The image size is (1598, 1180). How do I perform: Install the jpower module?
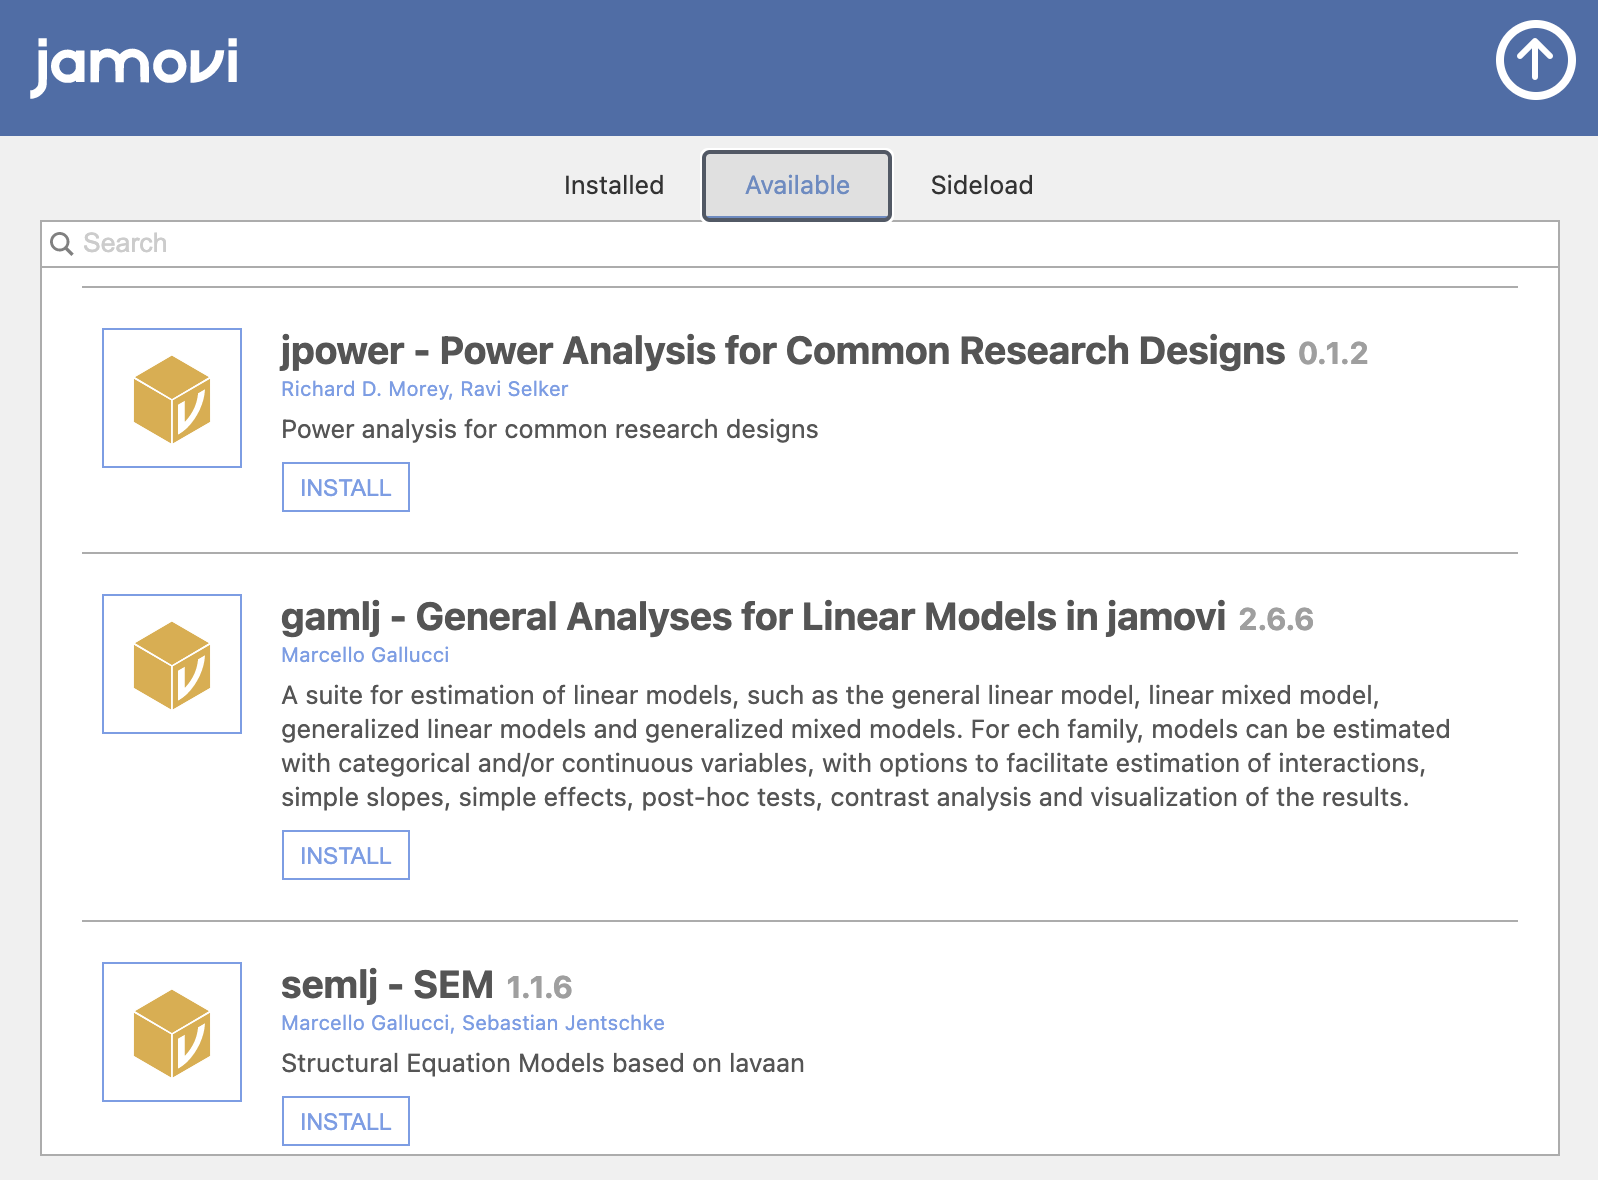pyautogui.click(x=346, y=487)
